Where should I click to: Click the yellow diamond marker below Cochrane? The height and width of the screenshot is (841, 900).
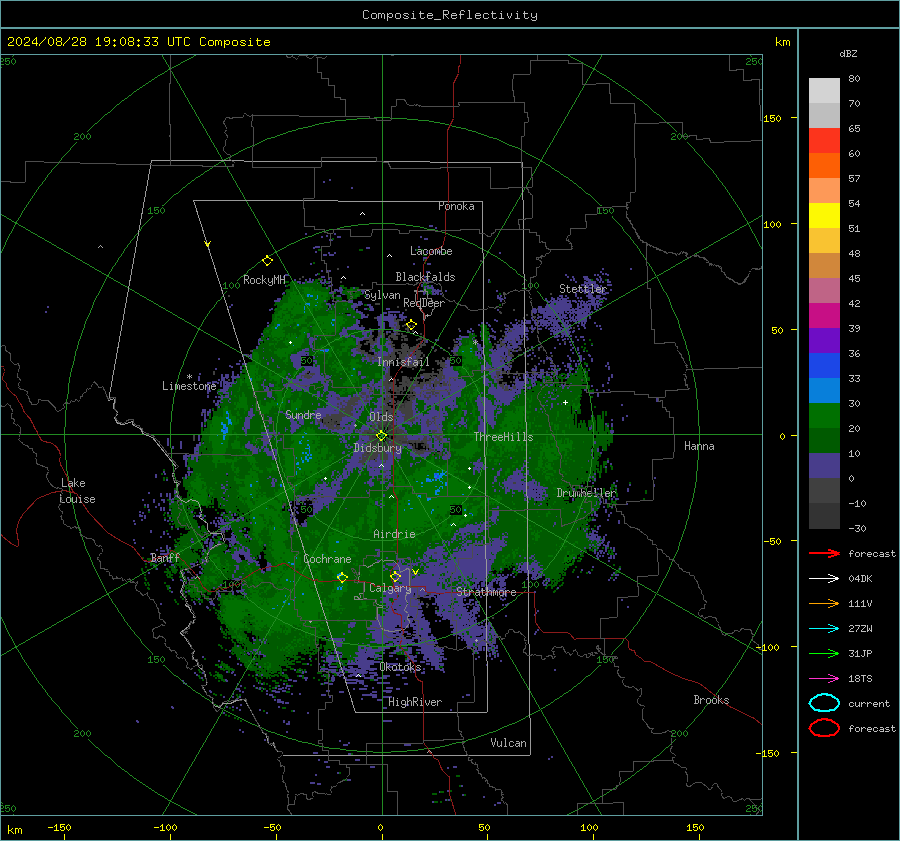click(x=342, y=577)
